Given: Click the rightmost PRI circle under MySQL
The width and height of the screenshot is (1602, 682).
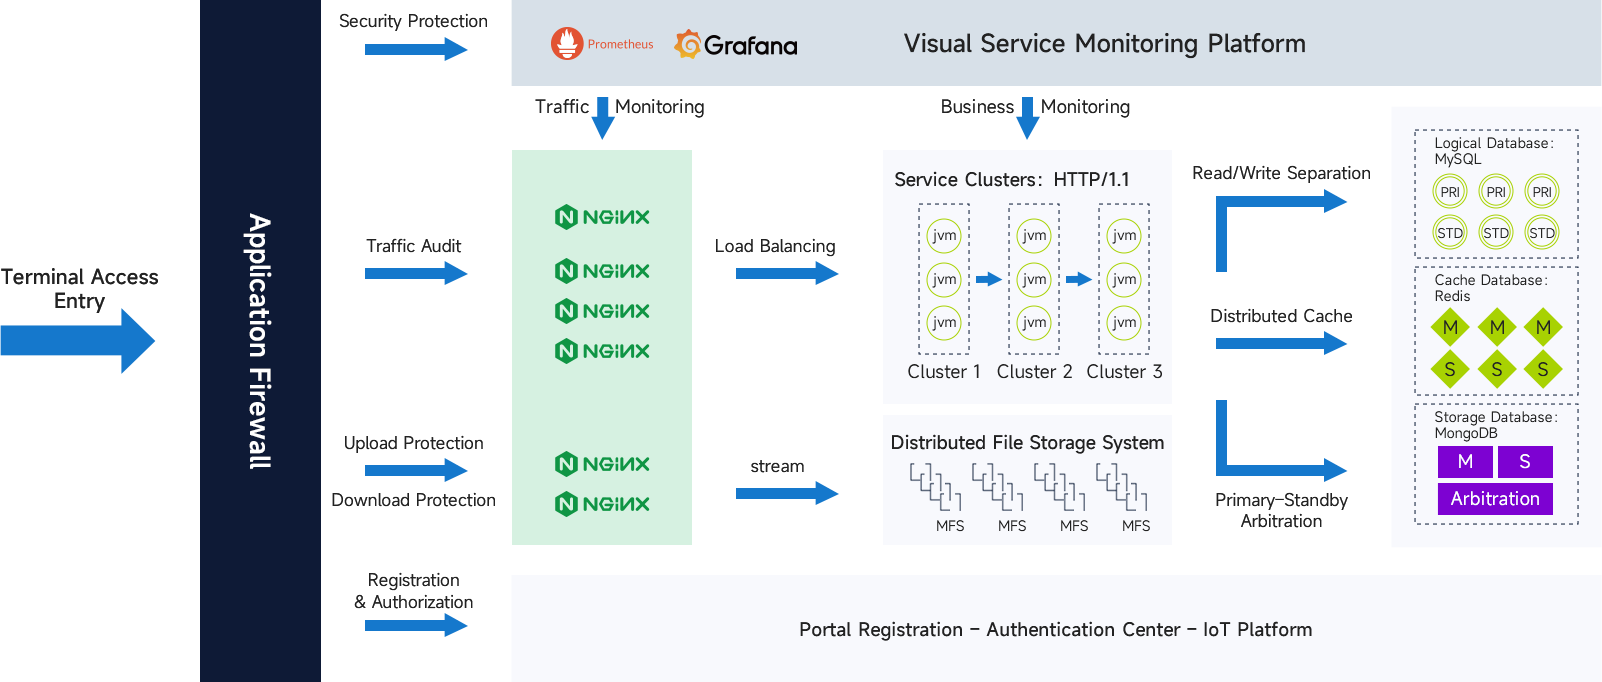Looking at the screenshot, I should (1542, 192).
